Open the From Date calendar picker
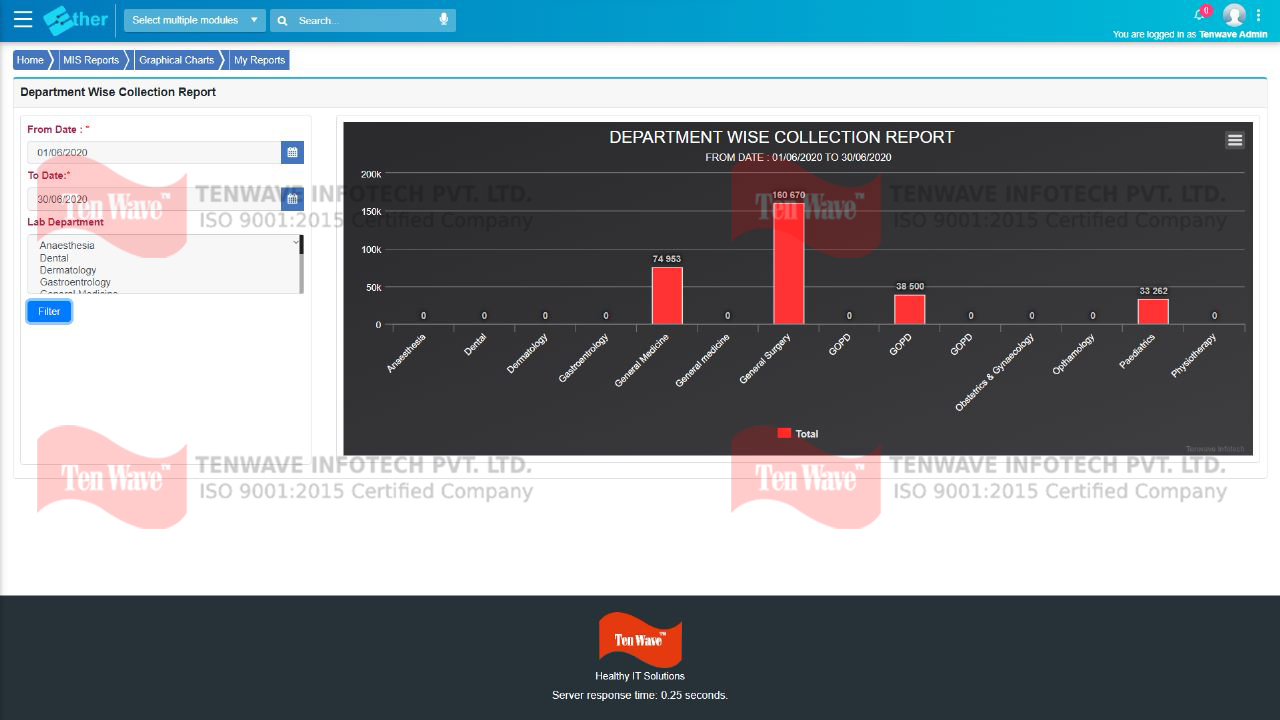 tap(292, 152)
